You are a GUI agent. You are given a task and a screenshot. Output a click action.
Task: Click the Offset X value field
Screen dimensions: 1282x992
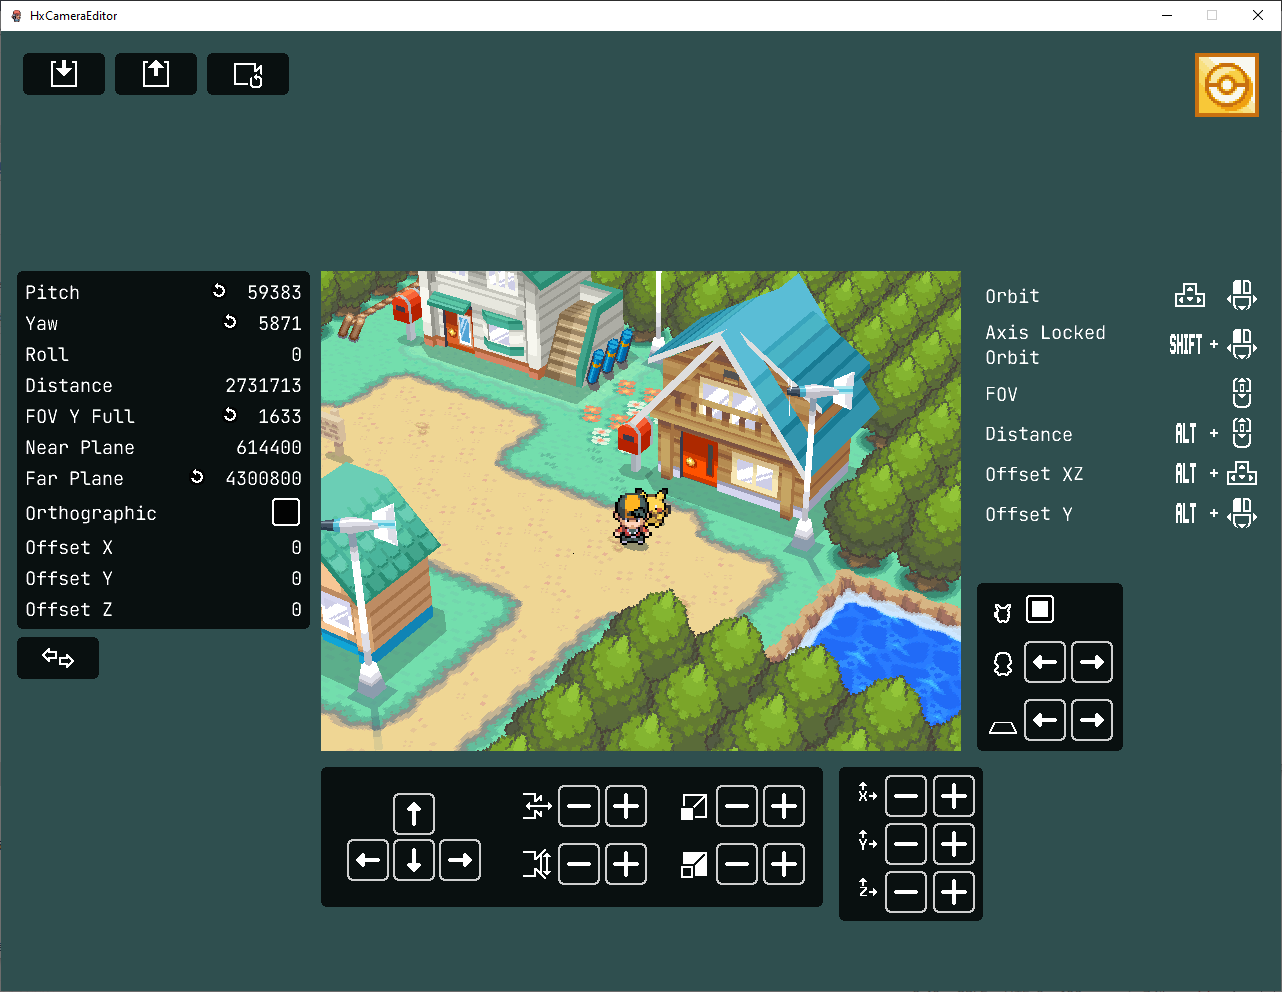pos(296,547)
